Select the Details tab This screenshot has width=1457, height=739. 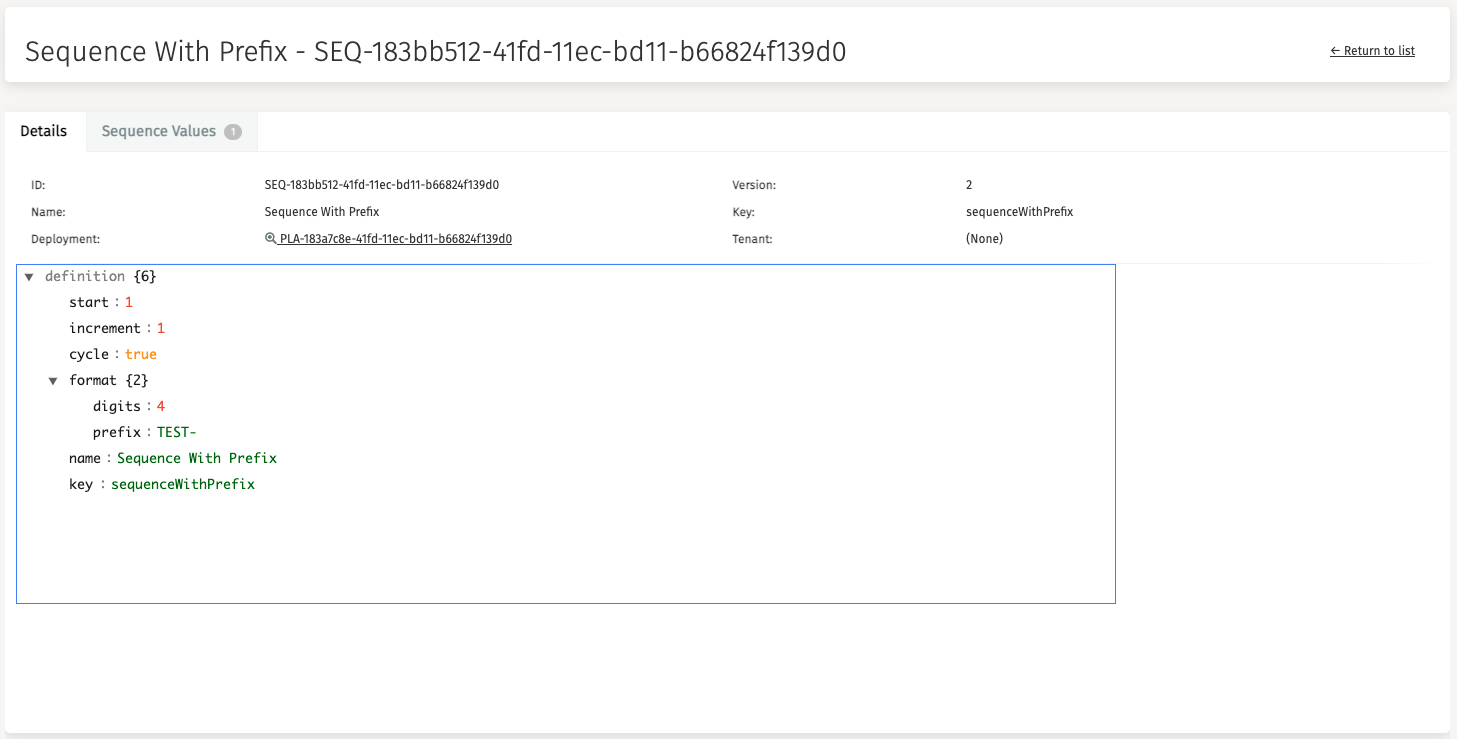pos(43,131)
